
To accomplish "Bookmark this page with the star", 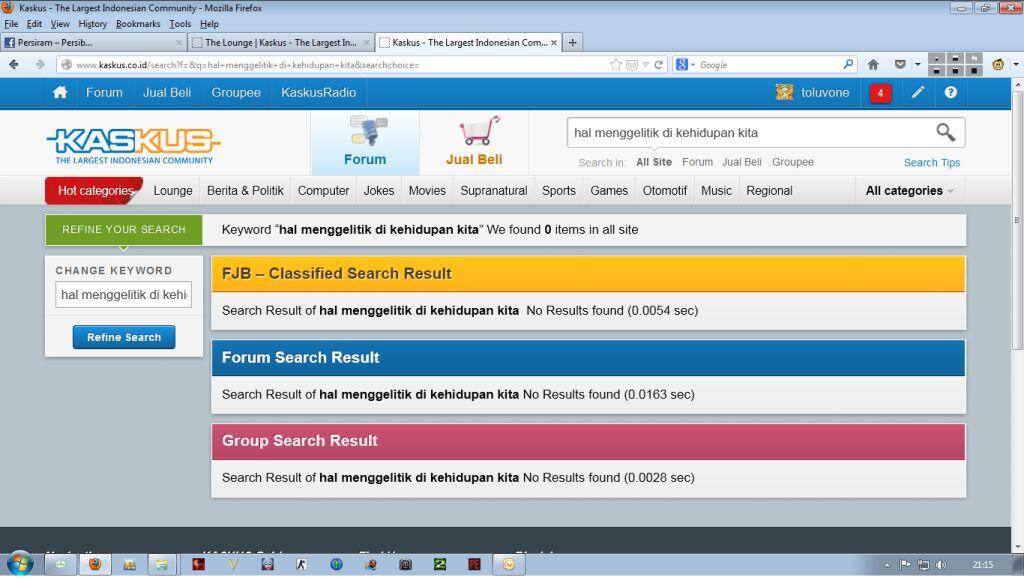I will pyautogui.click(x=615, y=65).
